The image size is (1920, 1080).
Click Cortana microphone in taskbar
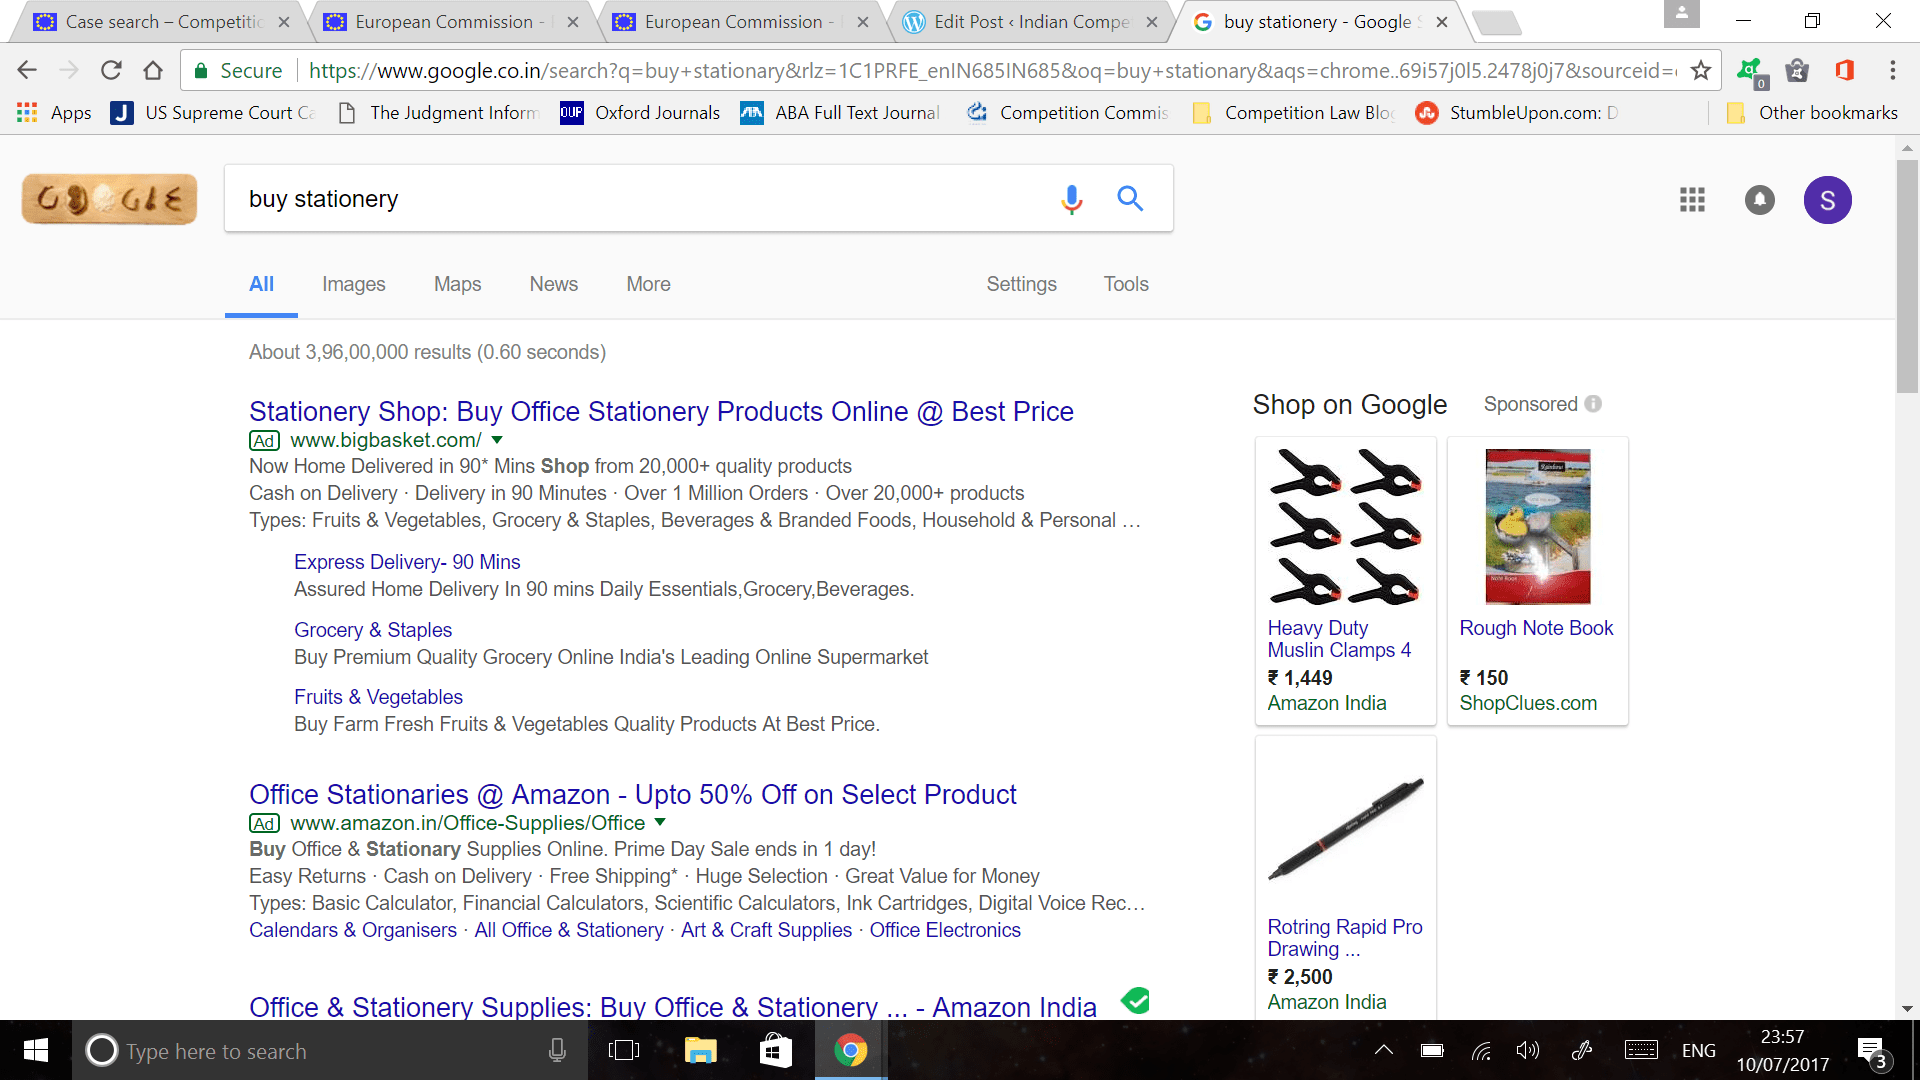coord(557,1050)
